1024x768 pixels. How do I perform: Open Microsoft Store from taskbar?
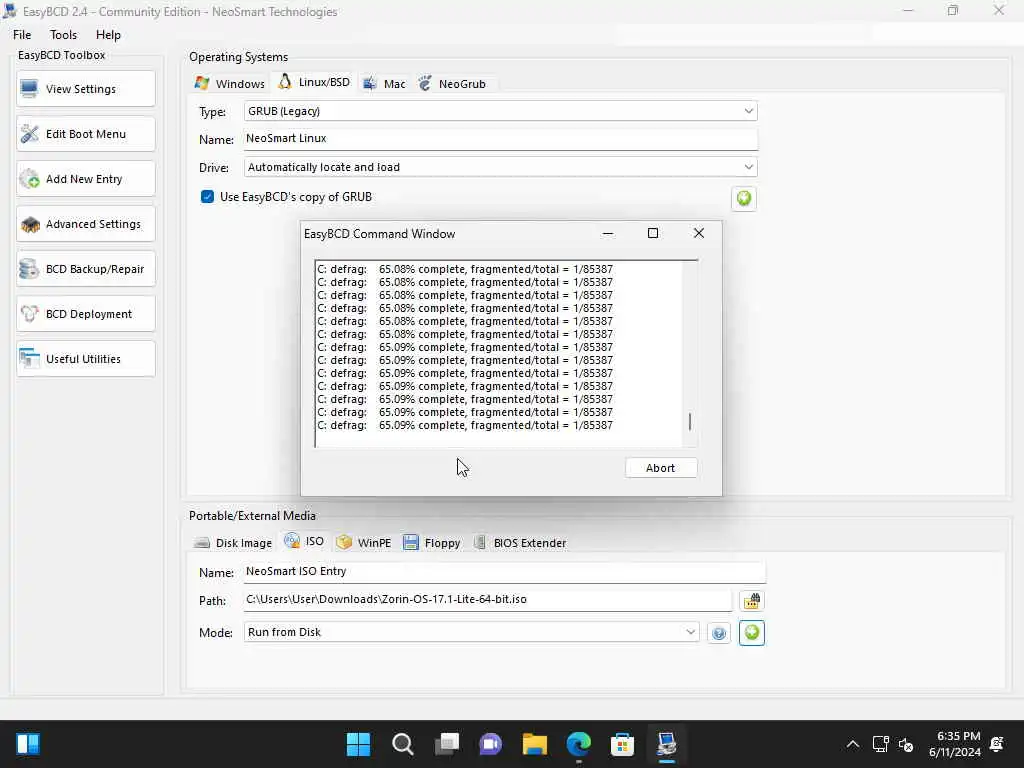[x=622, y=744]
